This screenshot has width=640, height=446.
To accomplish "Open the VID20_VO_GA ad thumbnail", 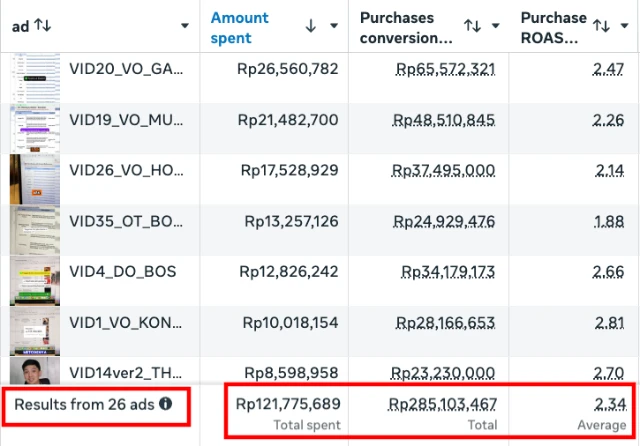I will coord(36,77).
